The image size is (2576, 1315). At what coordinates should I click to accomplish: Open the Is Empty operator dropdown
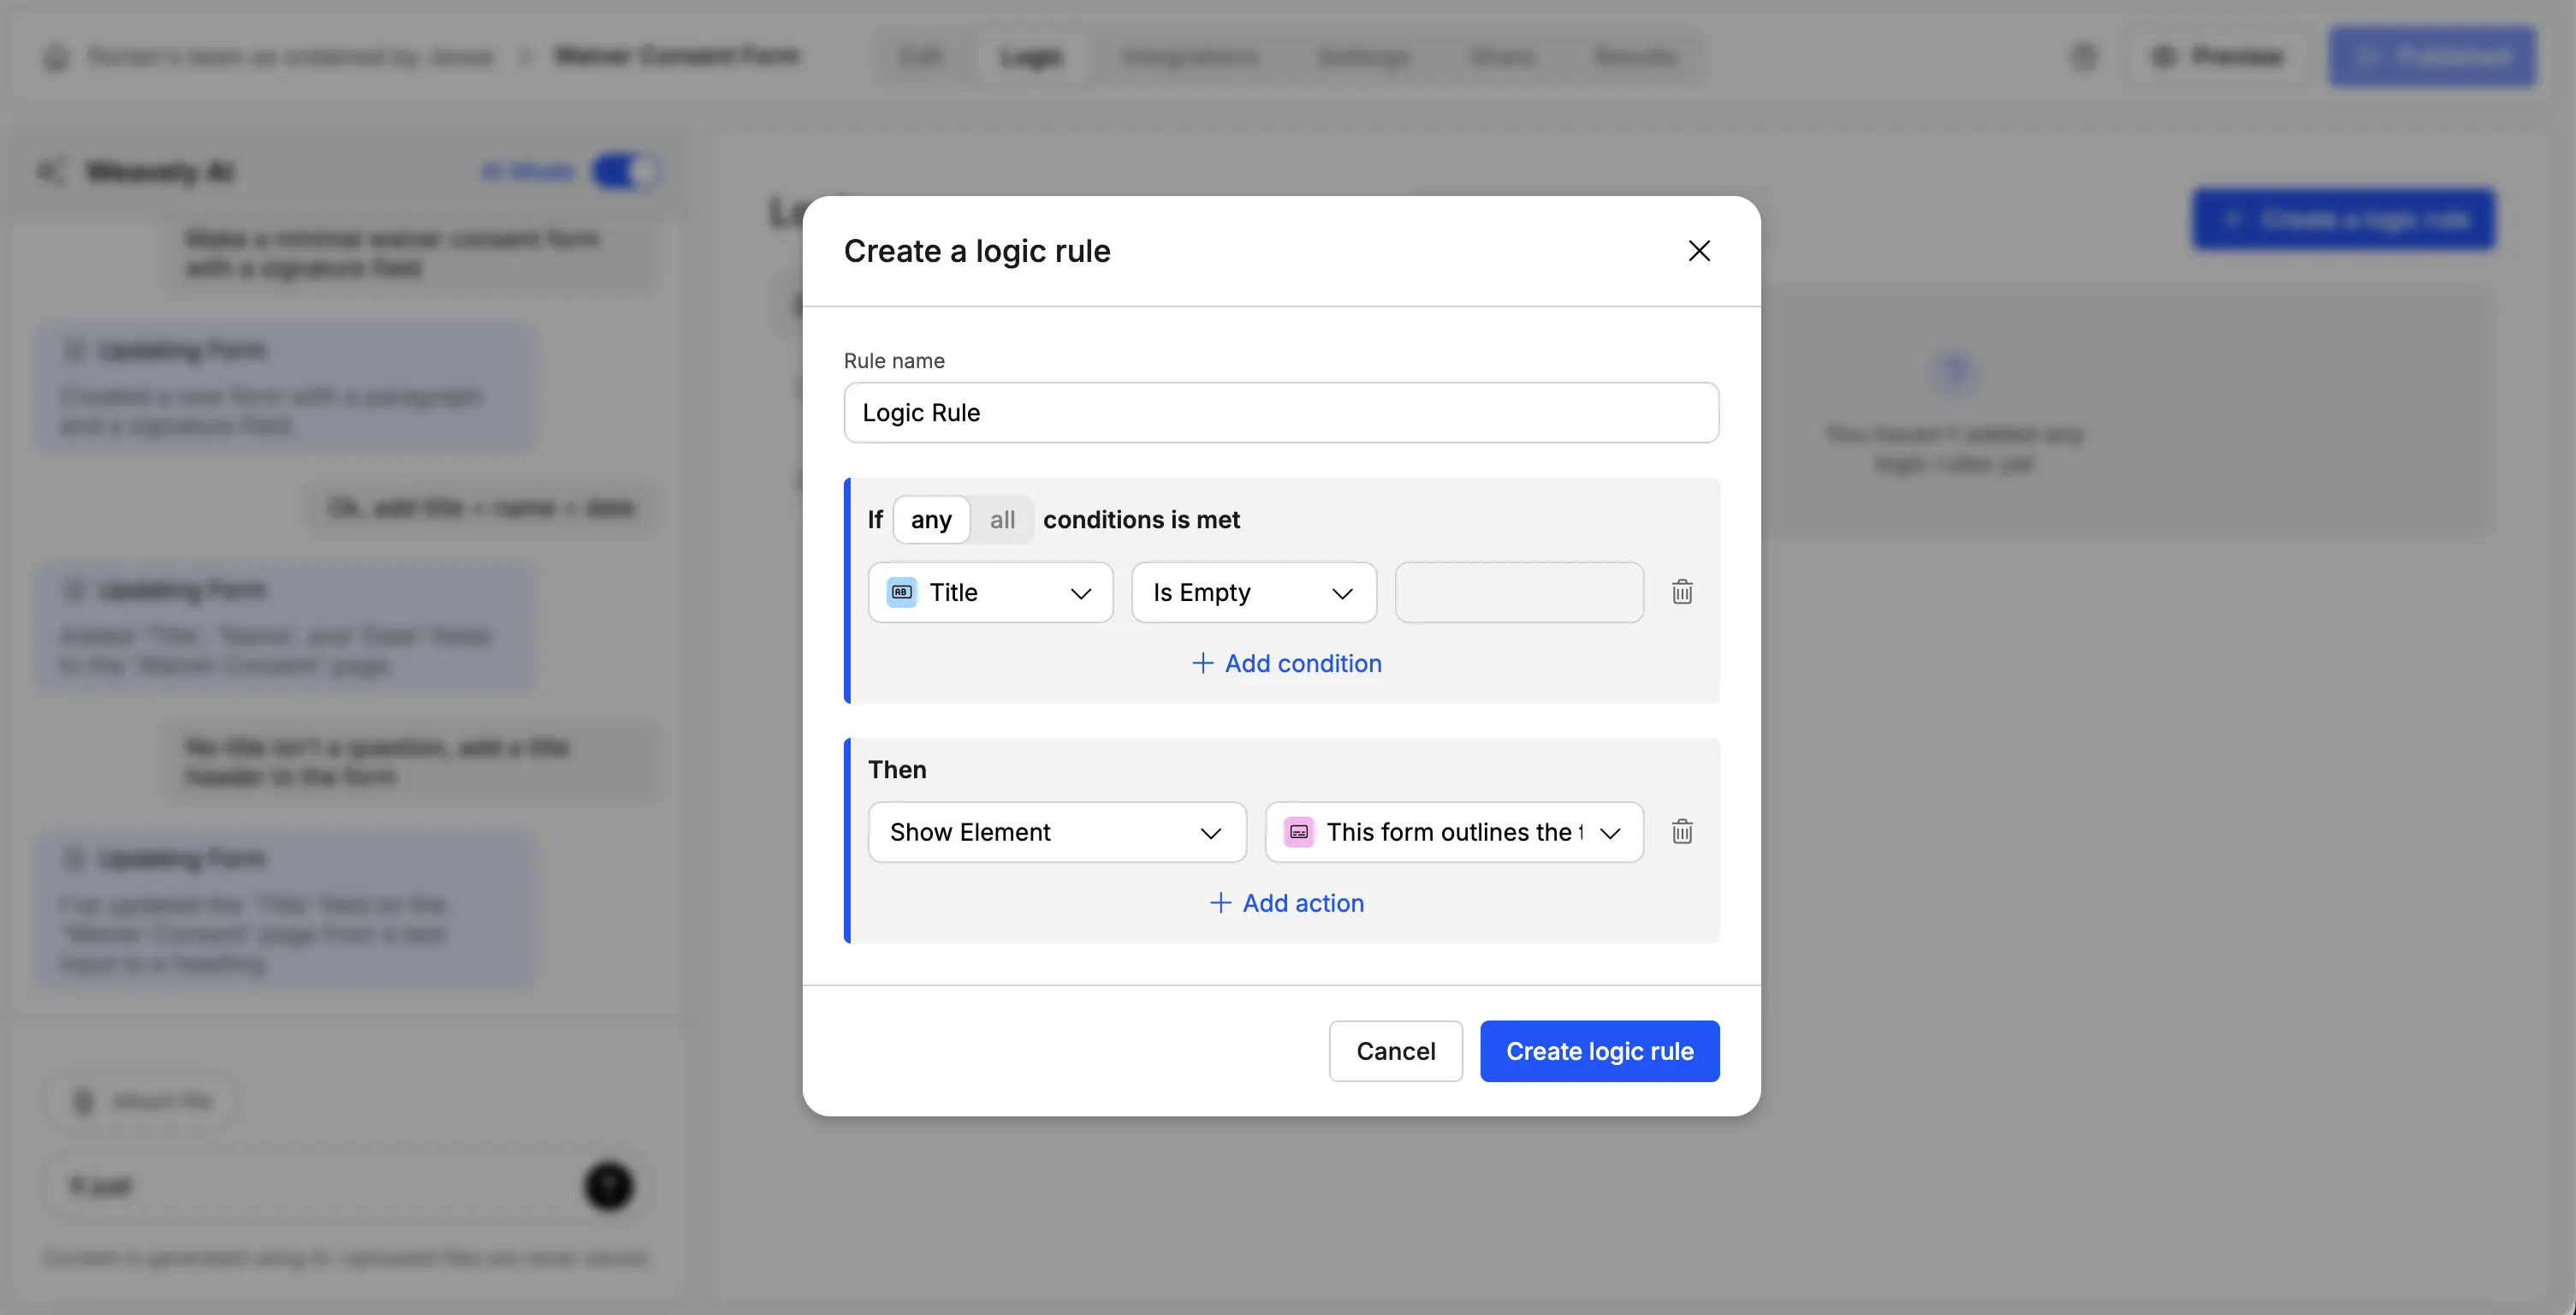1253,592
